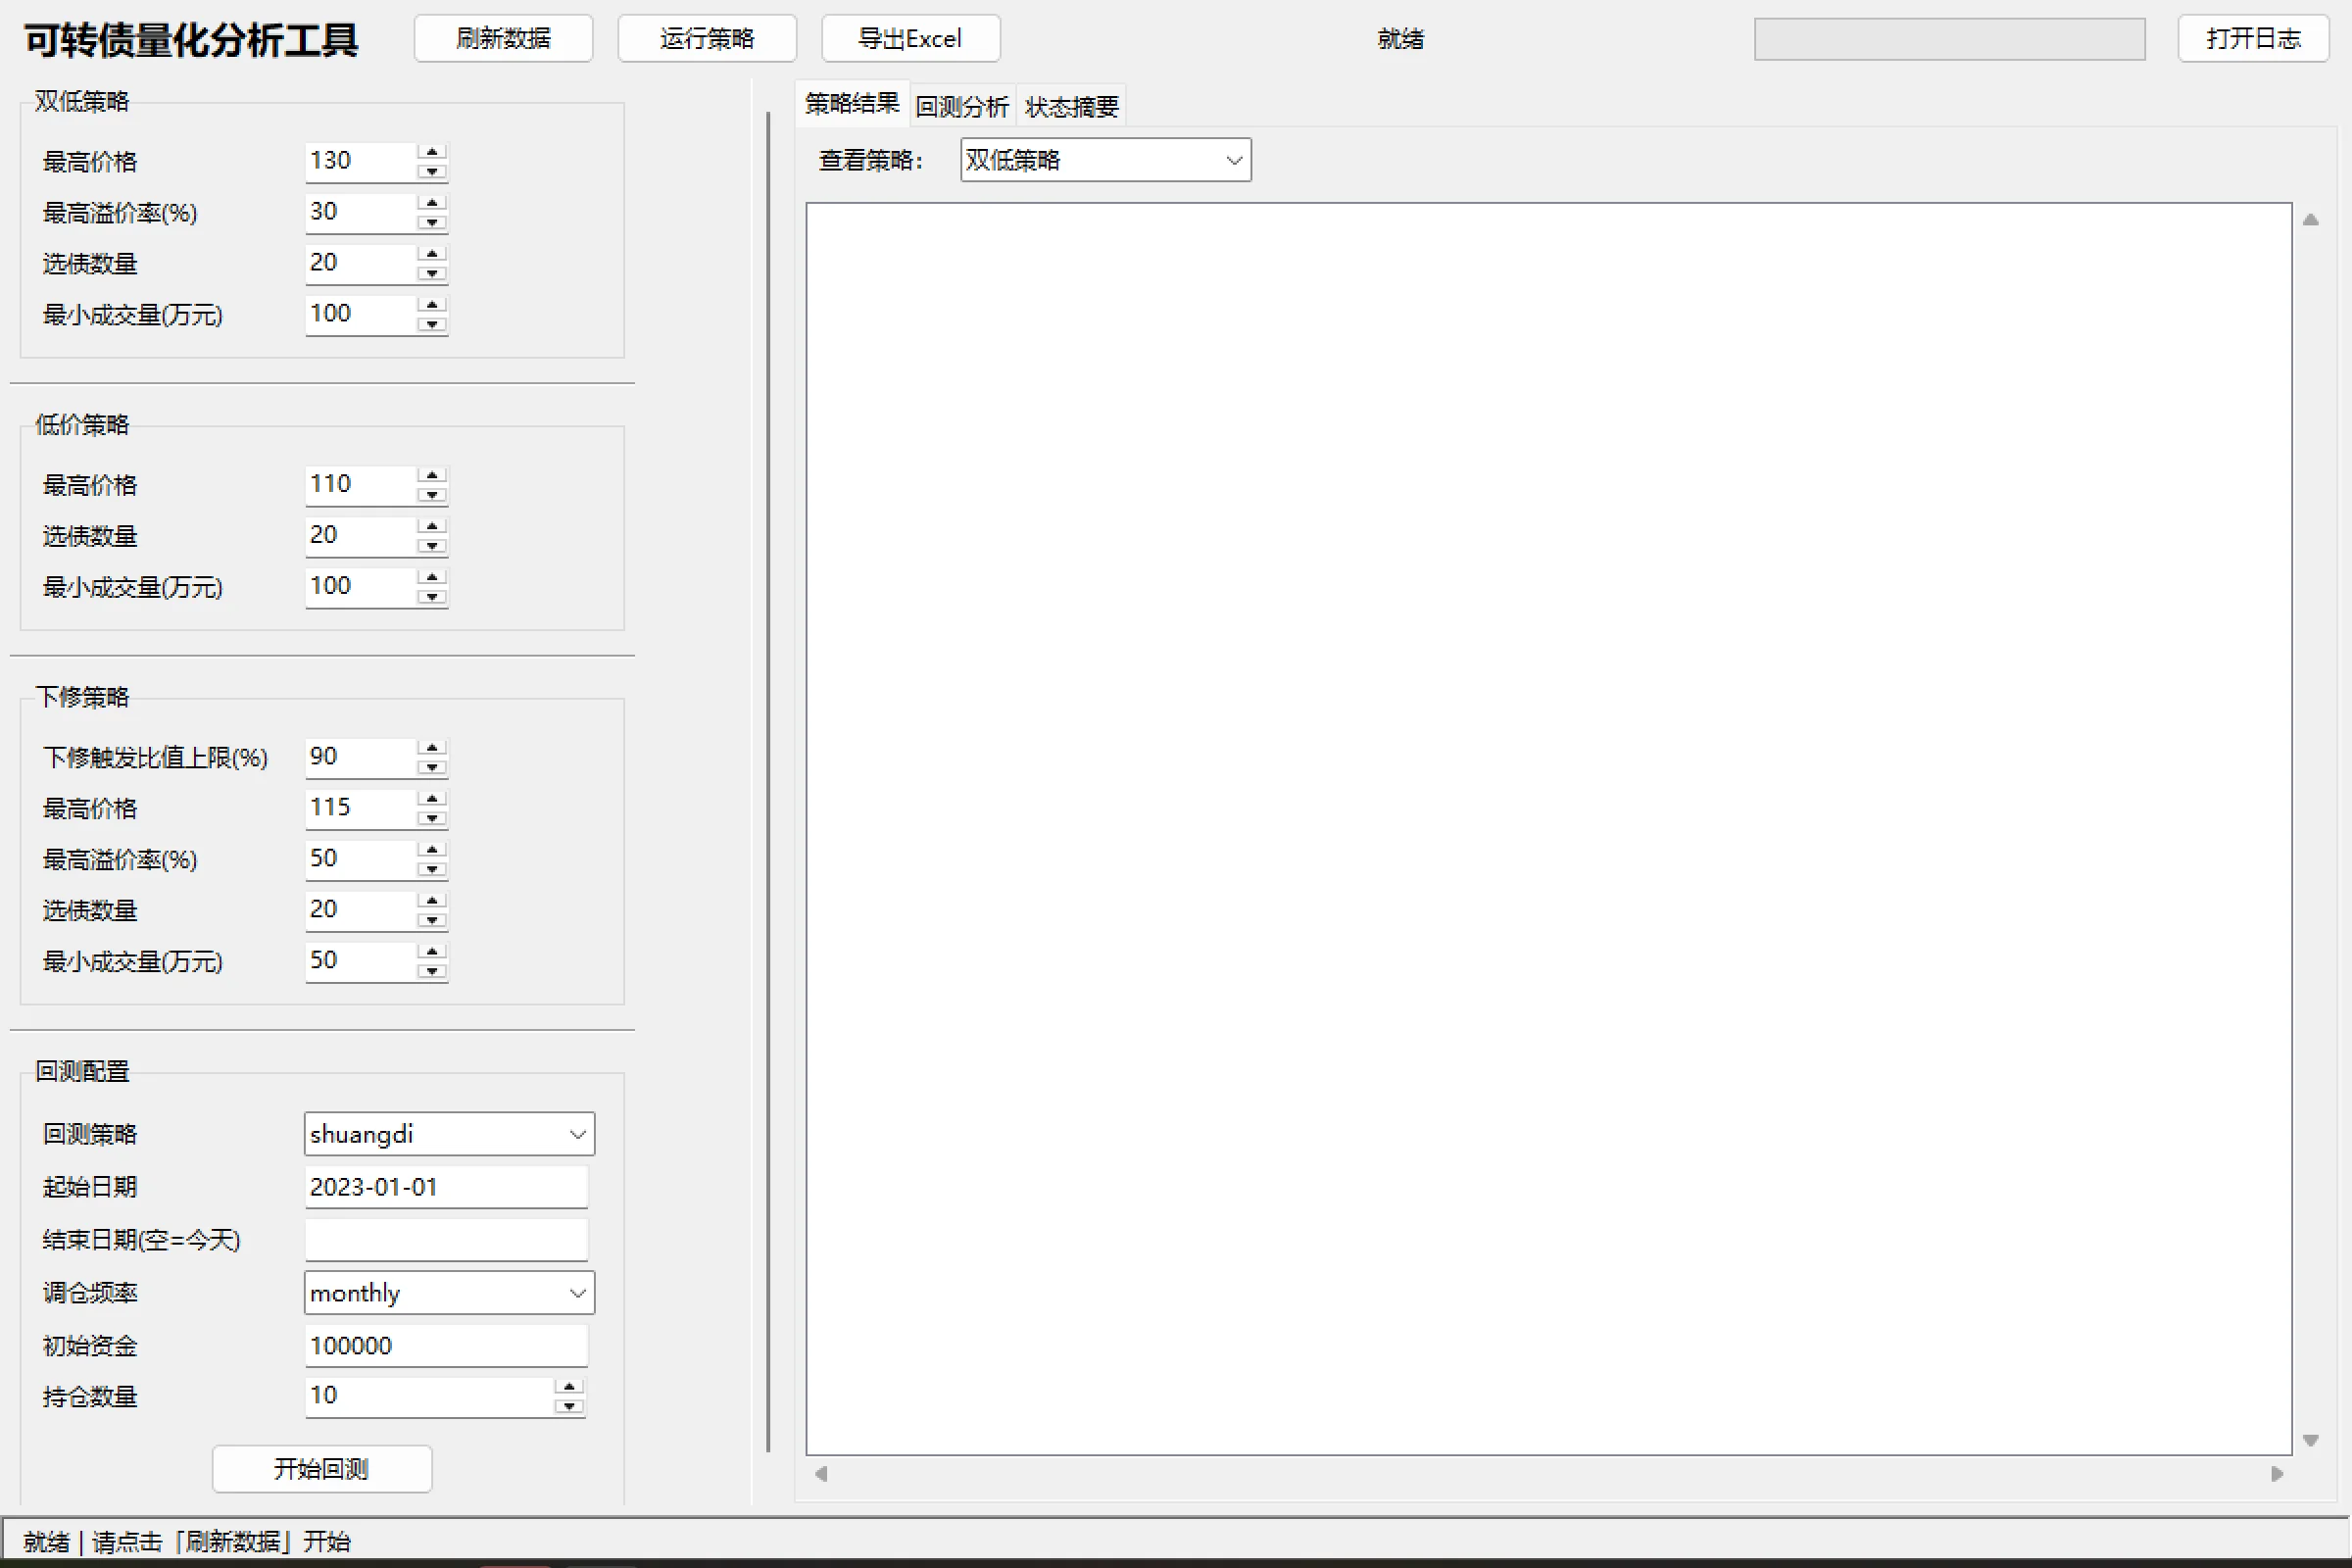The width and height of the screenshot is (2352, 1568).
Task: Increase 下修策略 最小成交量 with up arrow
Action: point(432,951)
